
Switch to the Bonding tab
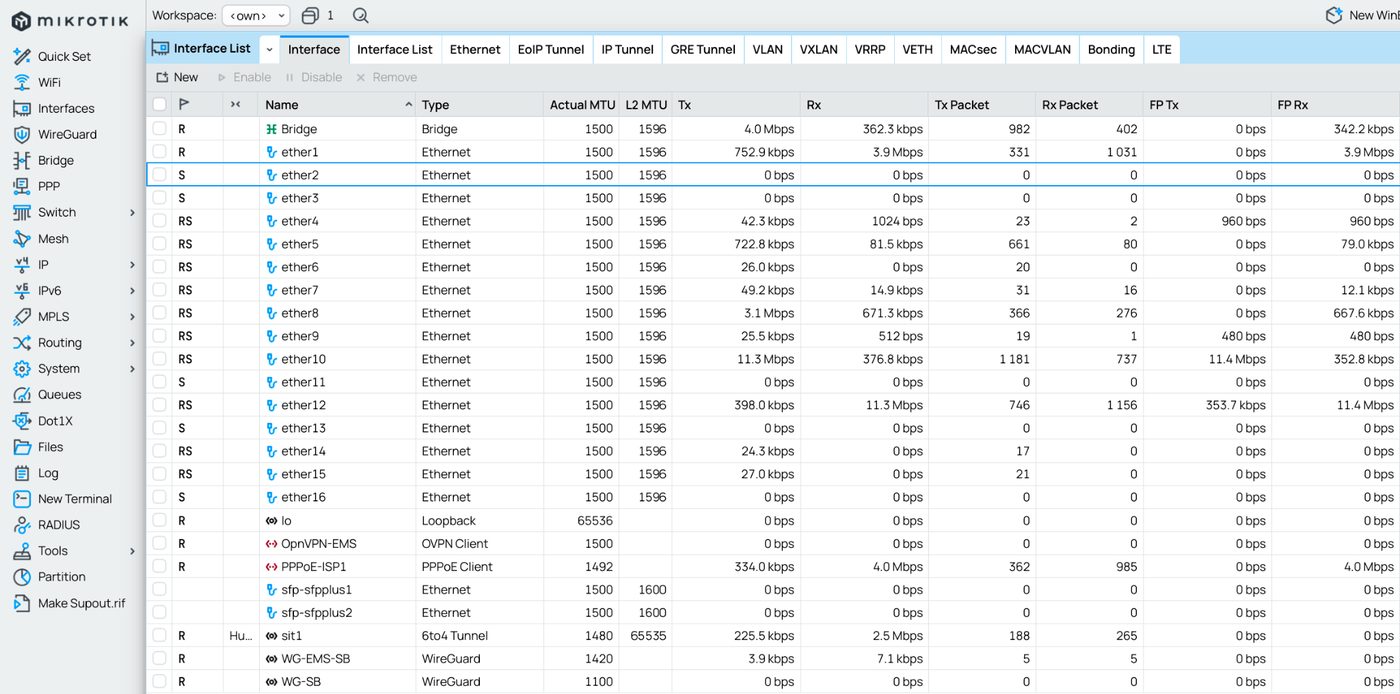(x=1111, y=49)
